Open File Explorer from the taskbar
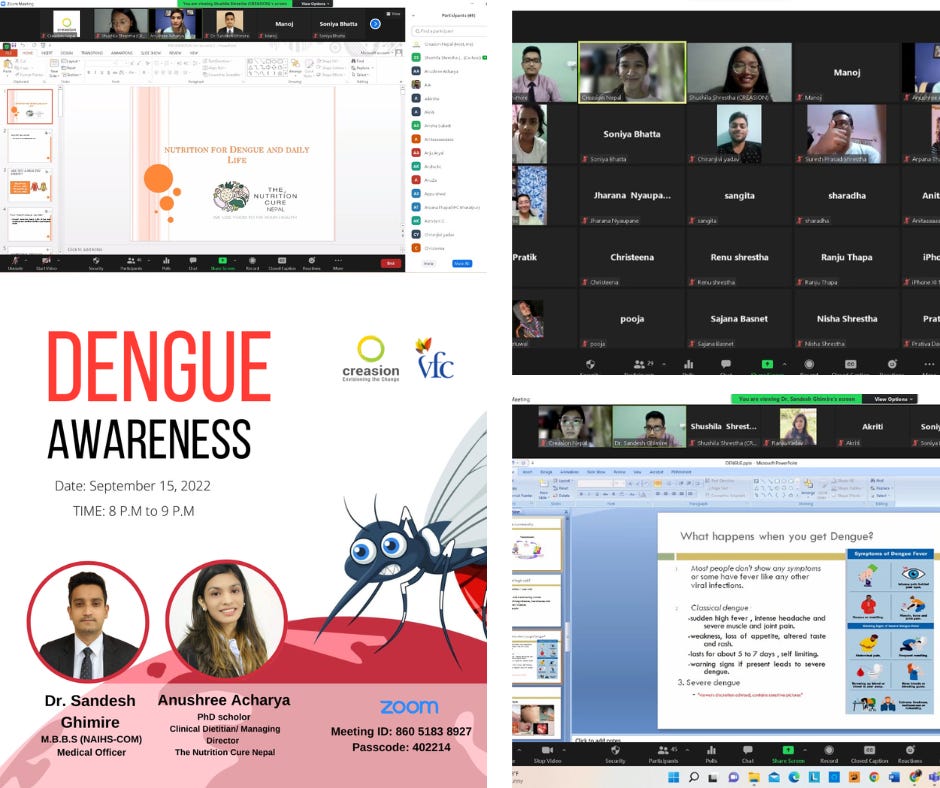 pos(754,777)
